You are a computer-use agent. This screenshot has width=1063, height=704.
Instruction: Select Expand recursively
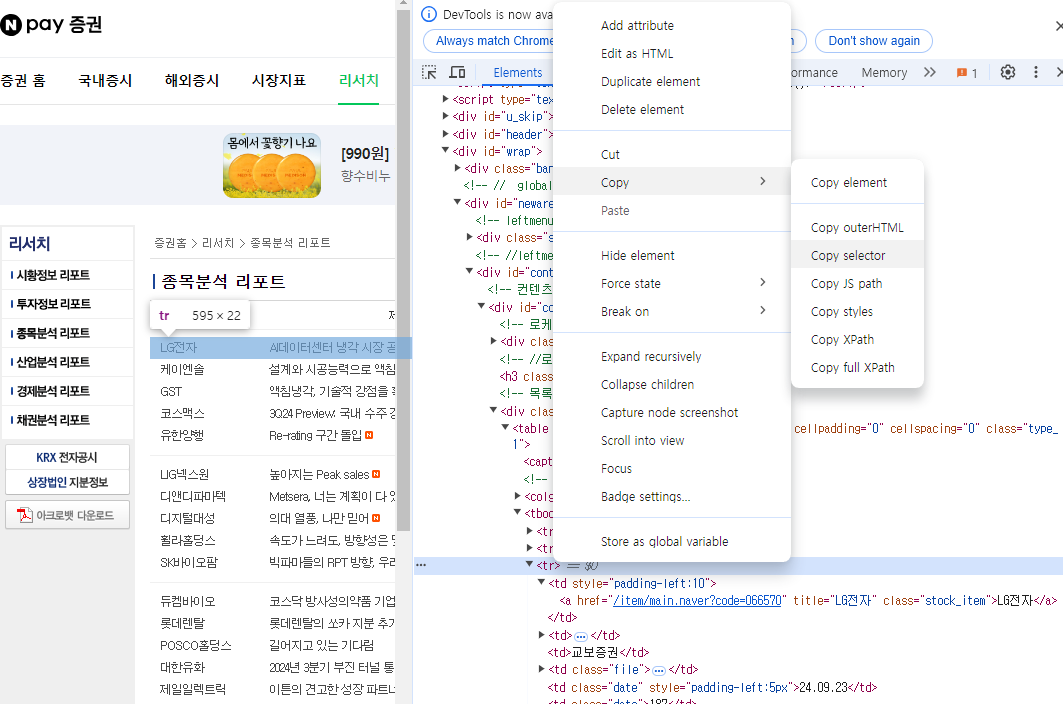[672, 357]
